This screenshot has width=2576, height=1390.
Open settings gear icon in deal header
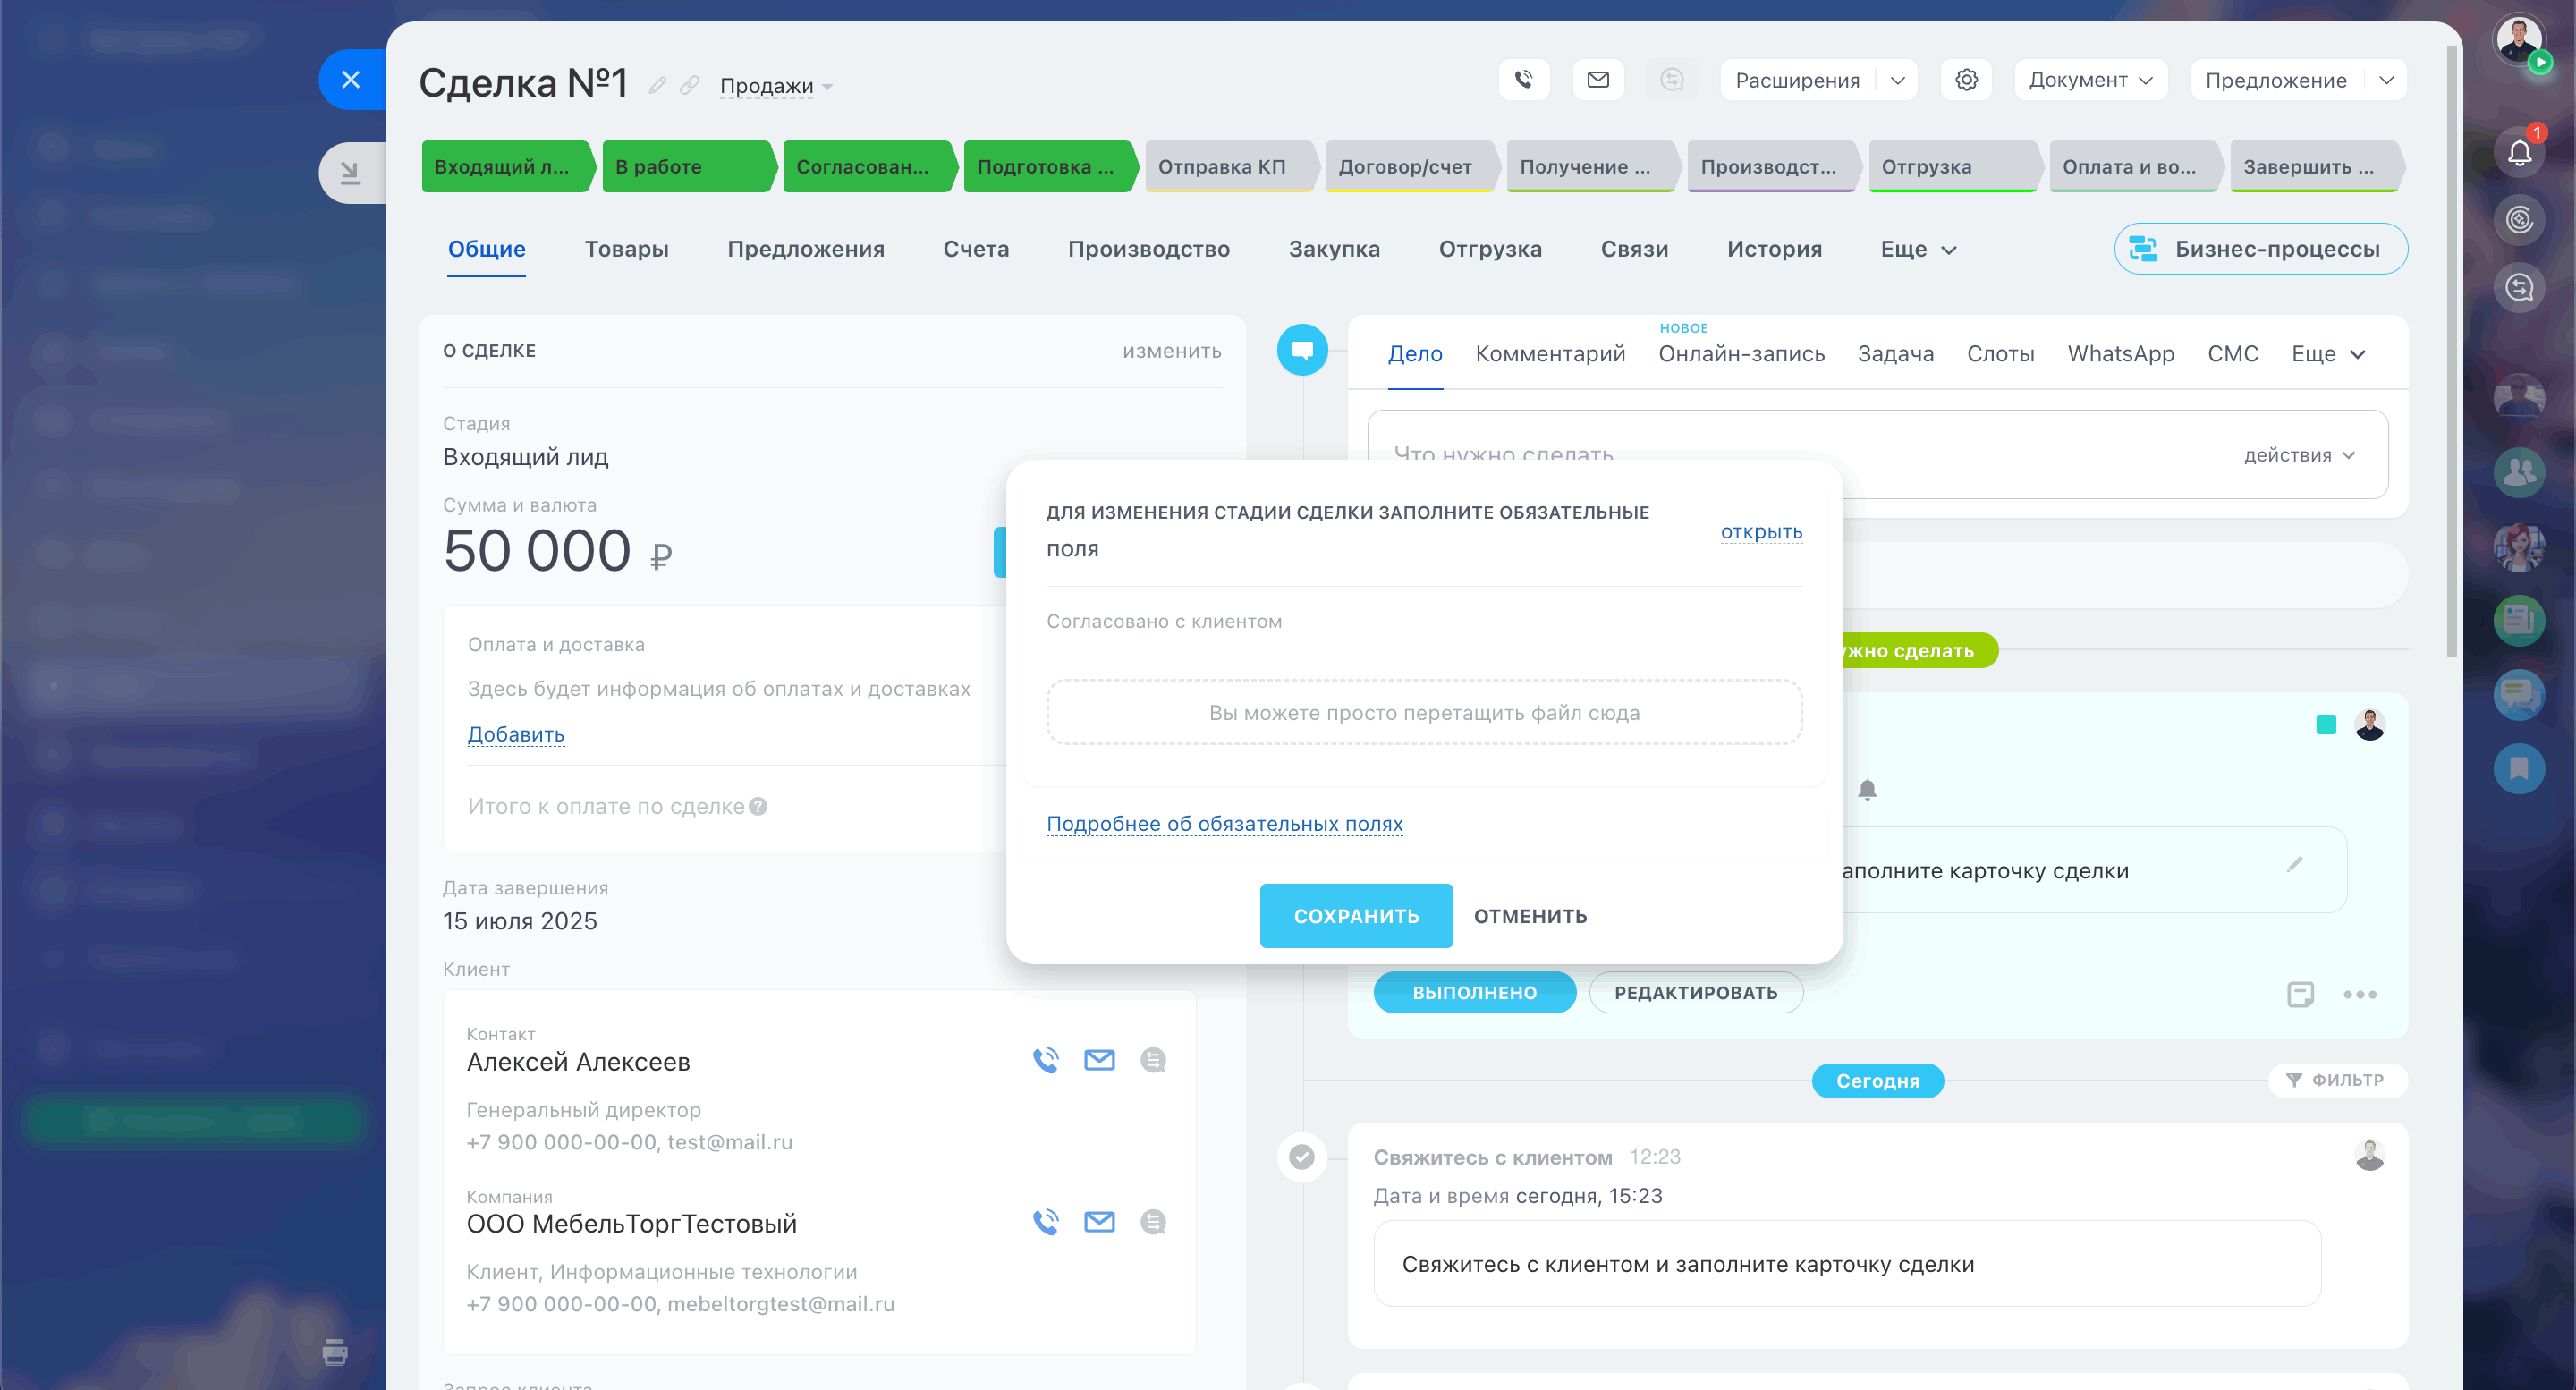[x=1966, y=80]
